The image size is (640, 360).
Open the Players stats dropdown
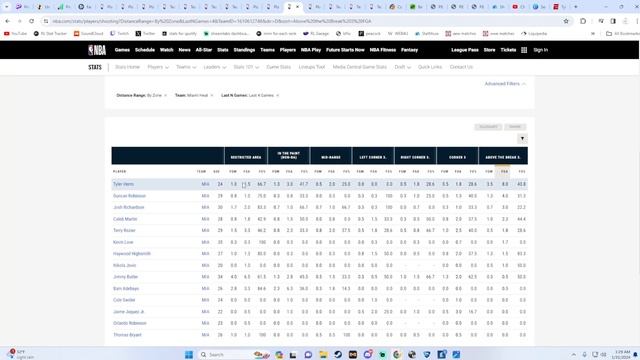158,67
